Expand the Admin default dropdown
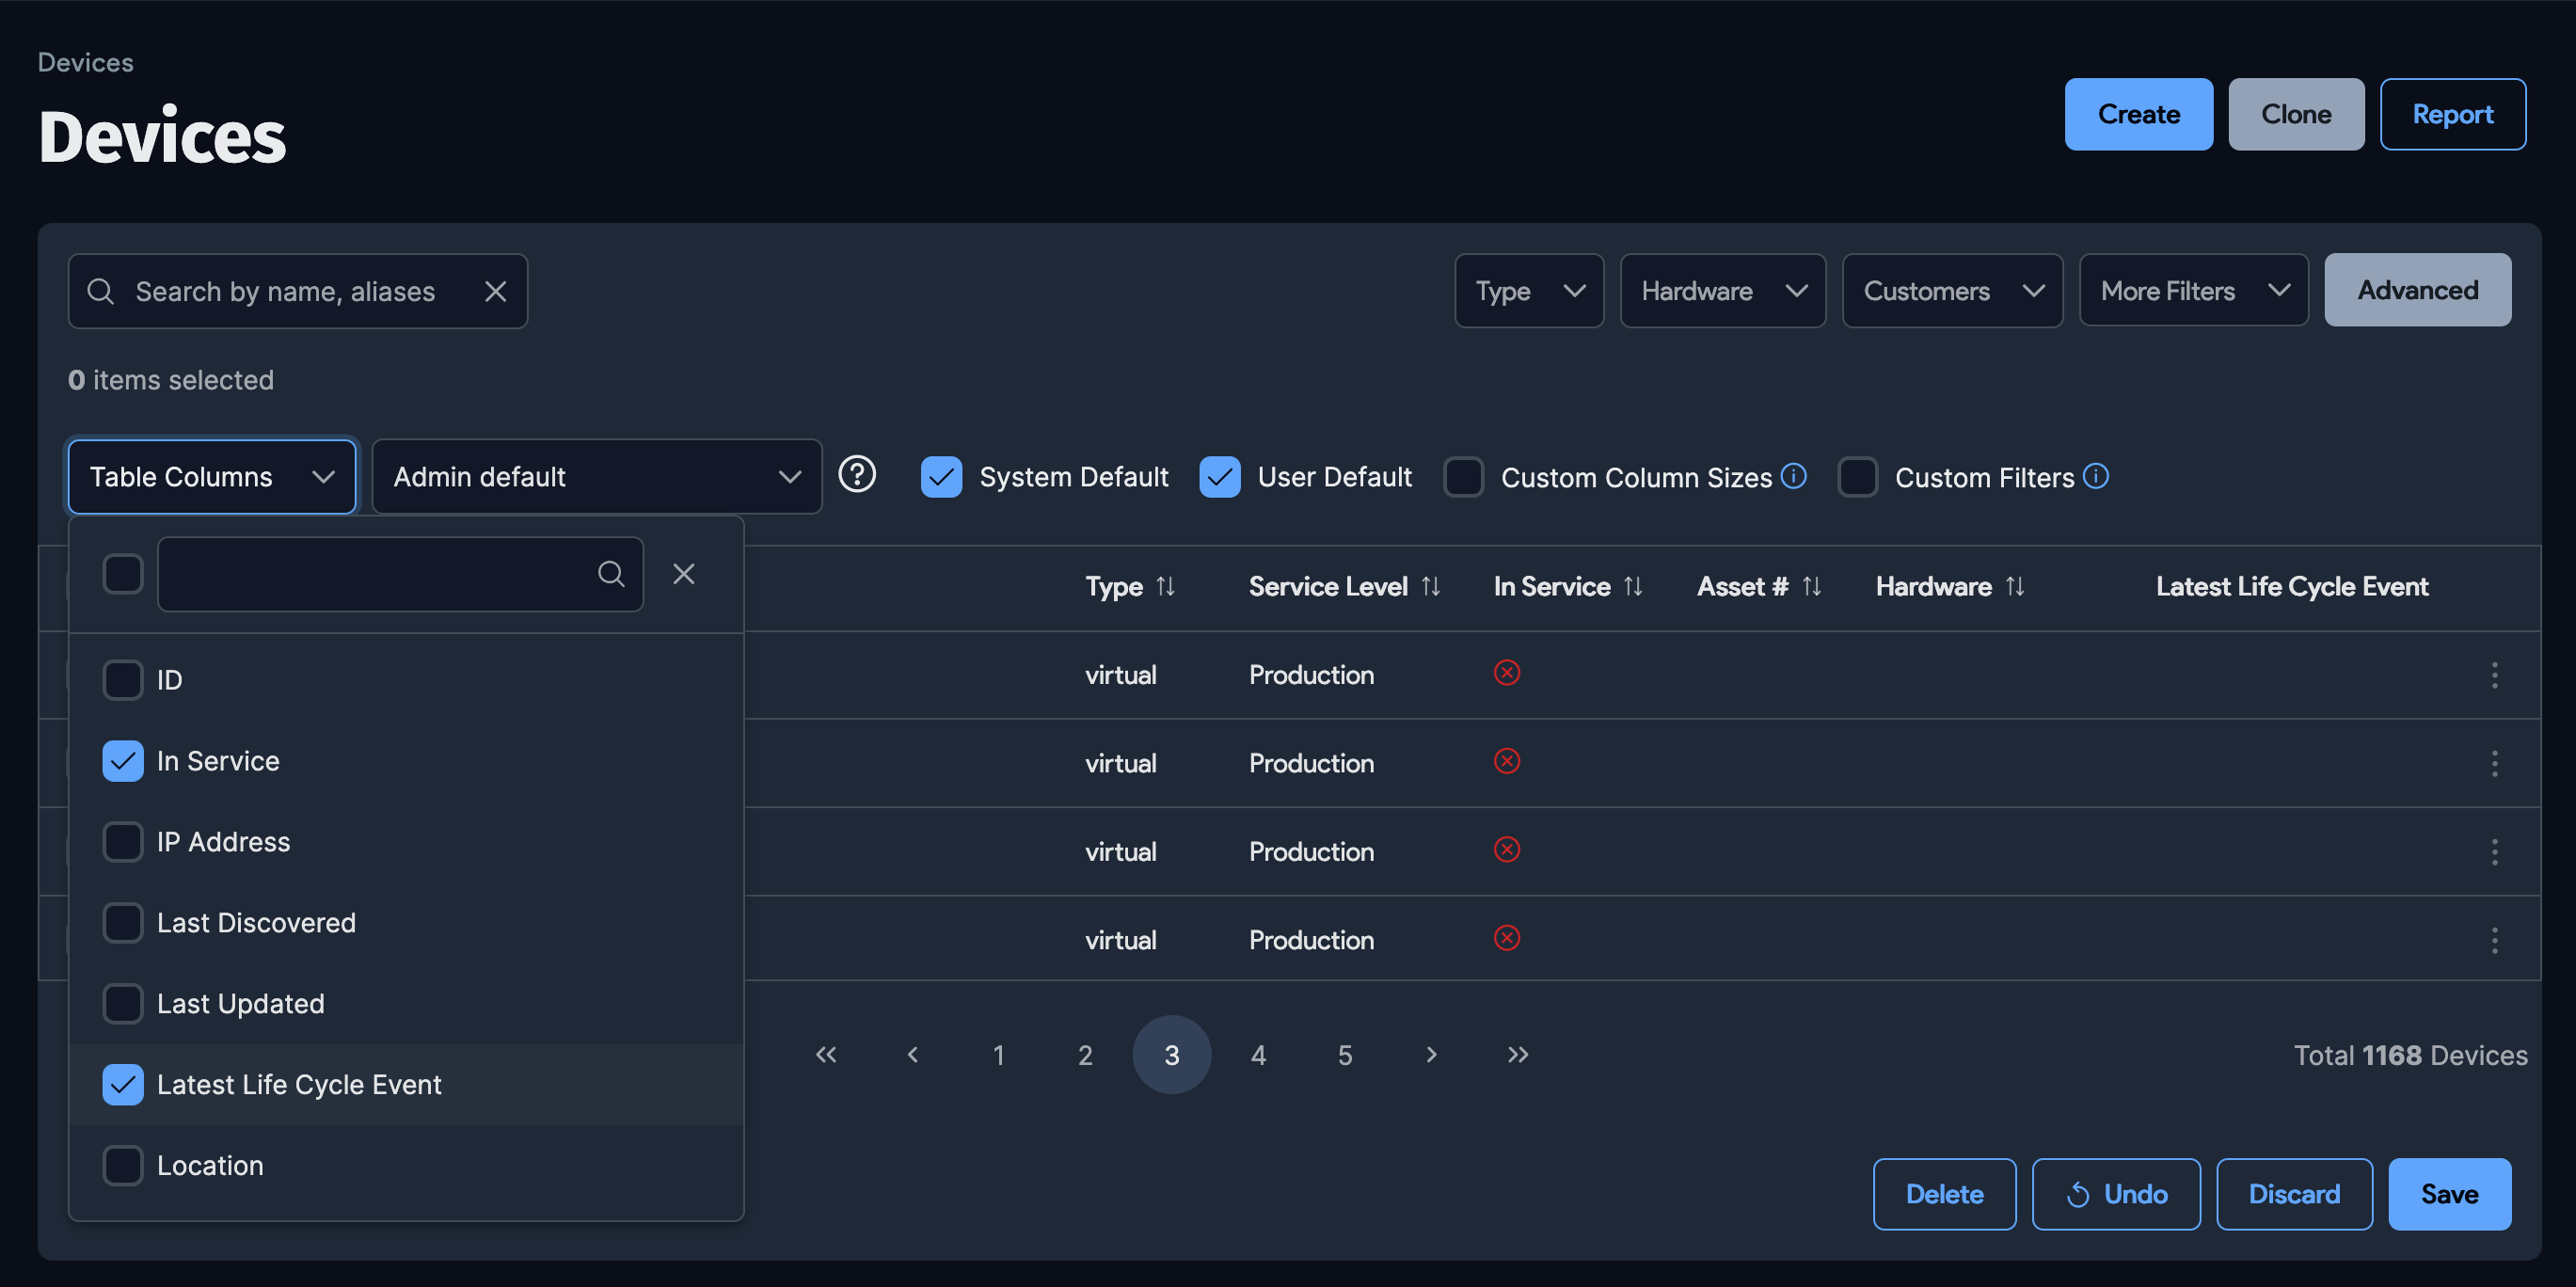Image resolution: width=2576 pixels, height=1287 pixels. point(596,477)
